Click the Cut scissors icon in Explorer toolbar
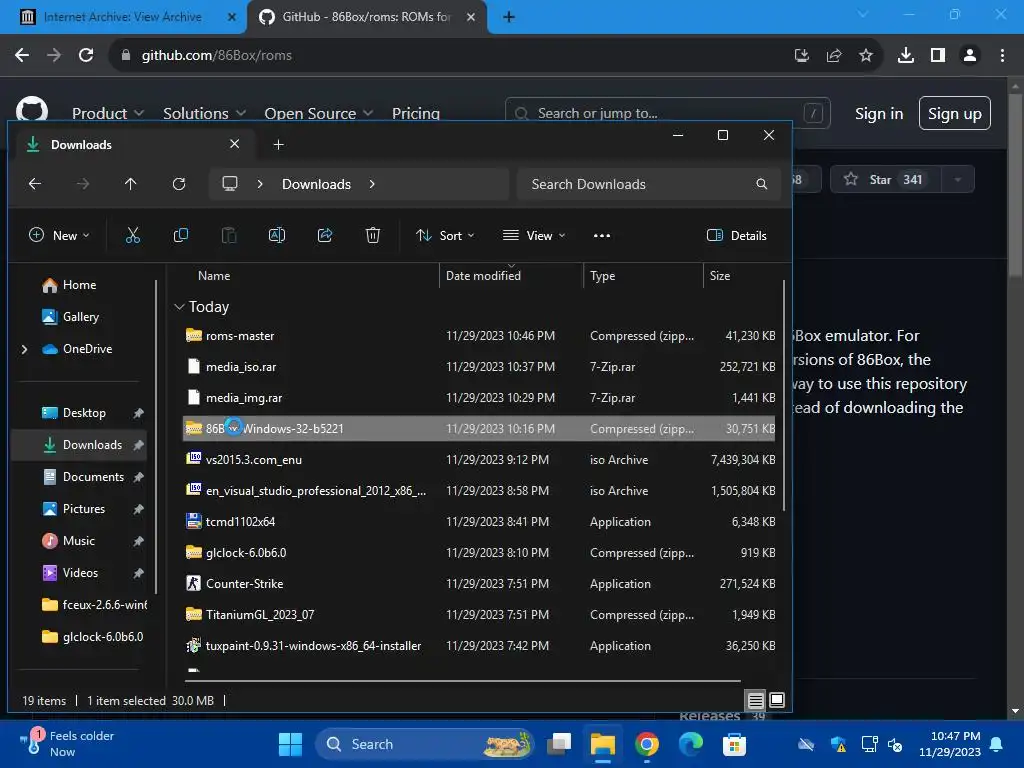This screenshot has height=768, width=1024. [x=133, y=235]
